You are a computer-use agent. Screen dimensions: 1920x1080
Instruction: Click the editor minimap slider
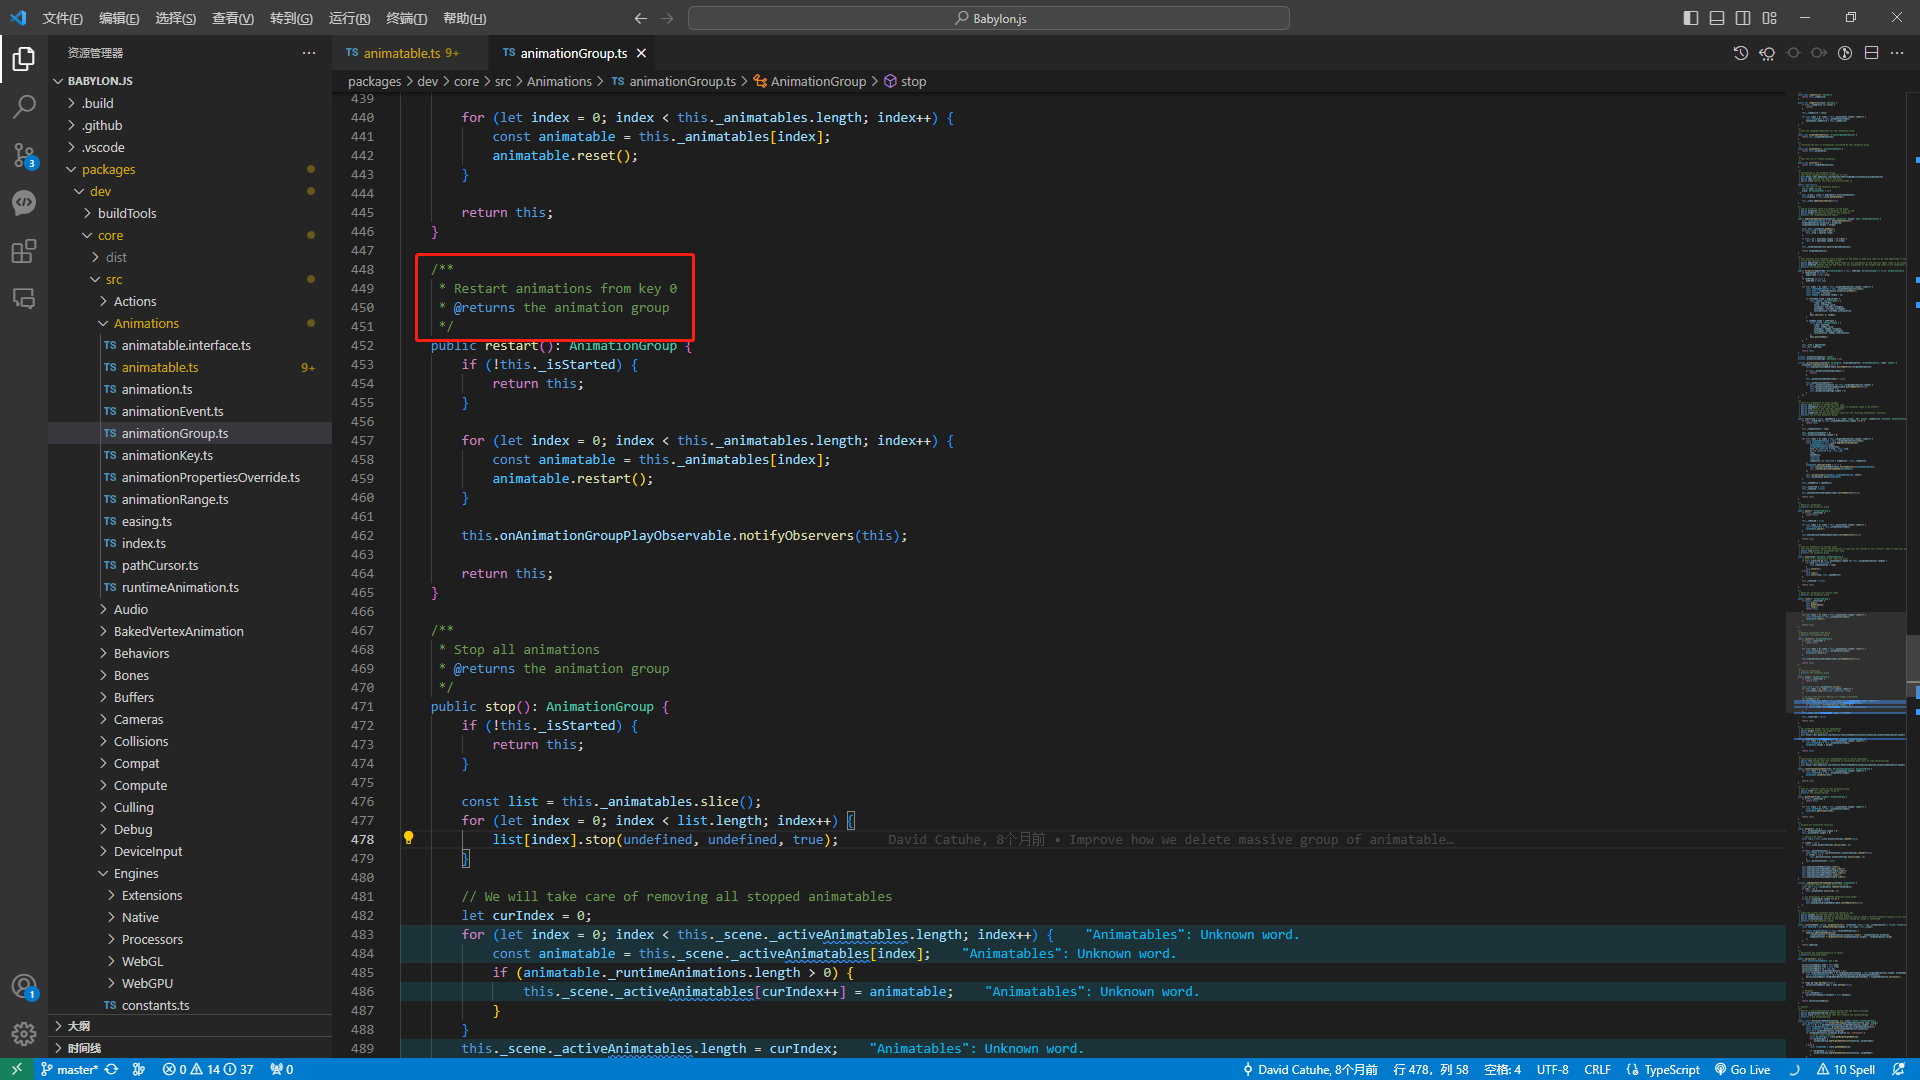click(1845, 660)
